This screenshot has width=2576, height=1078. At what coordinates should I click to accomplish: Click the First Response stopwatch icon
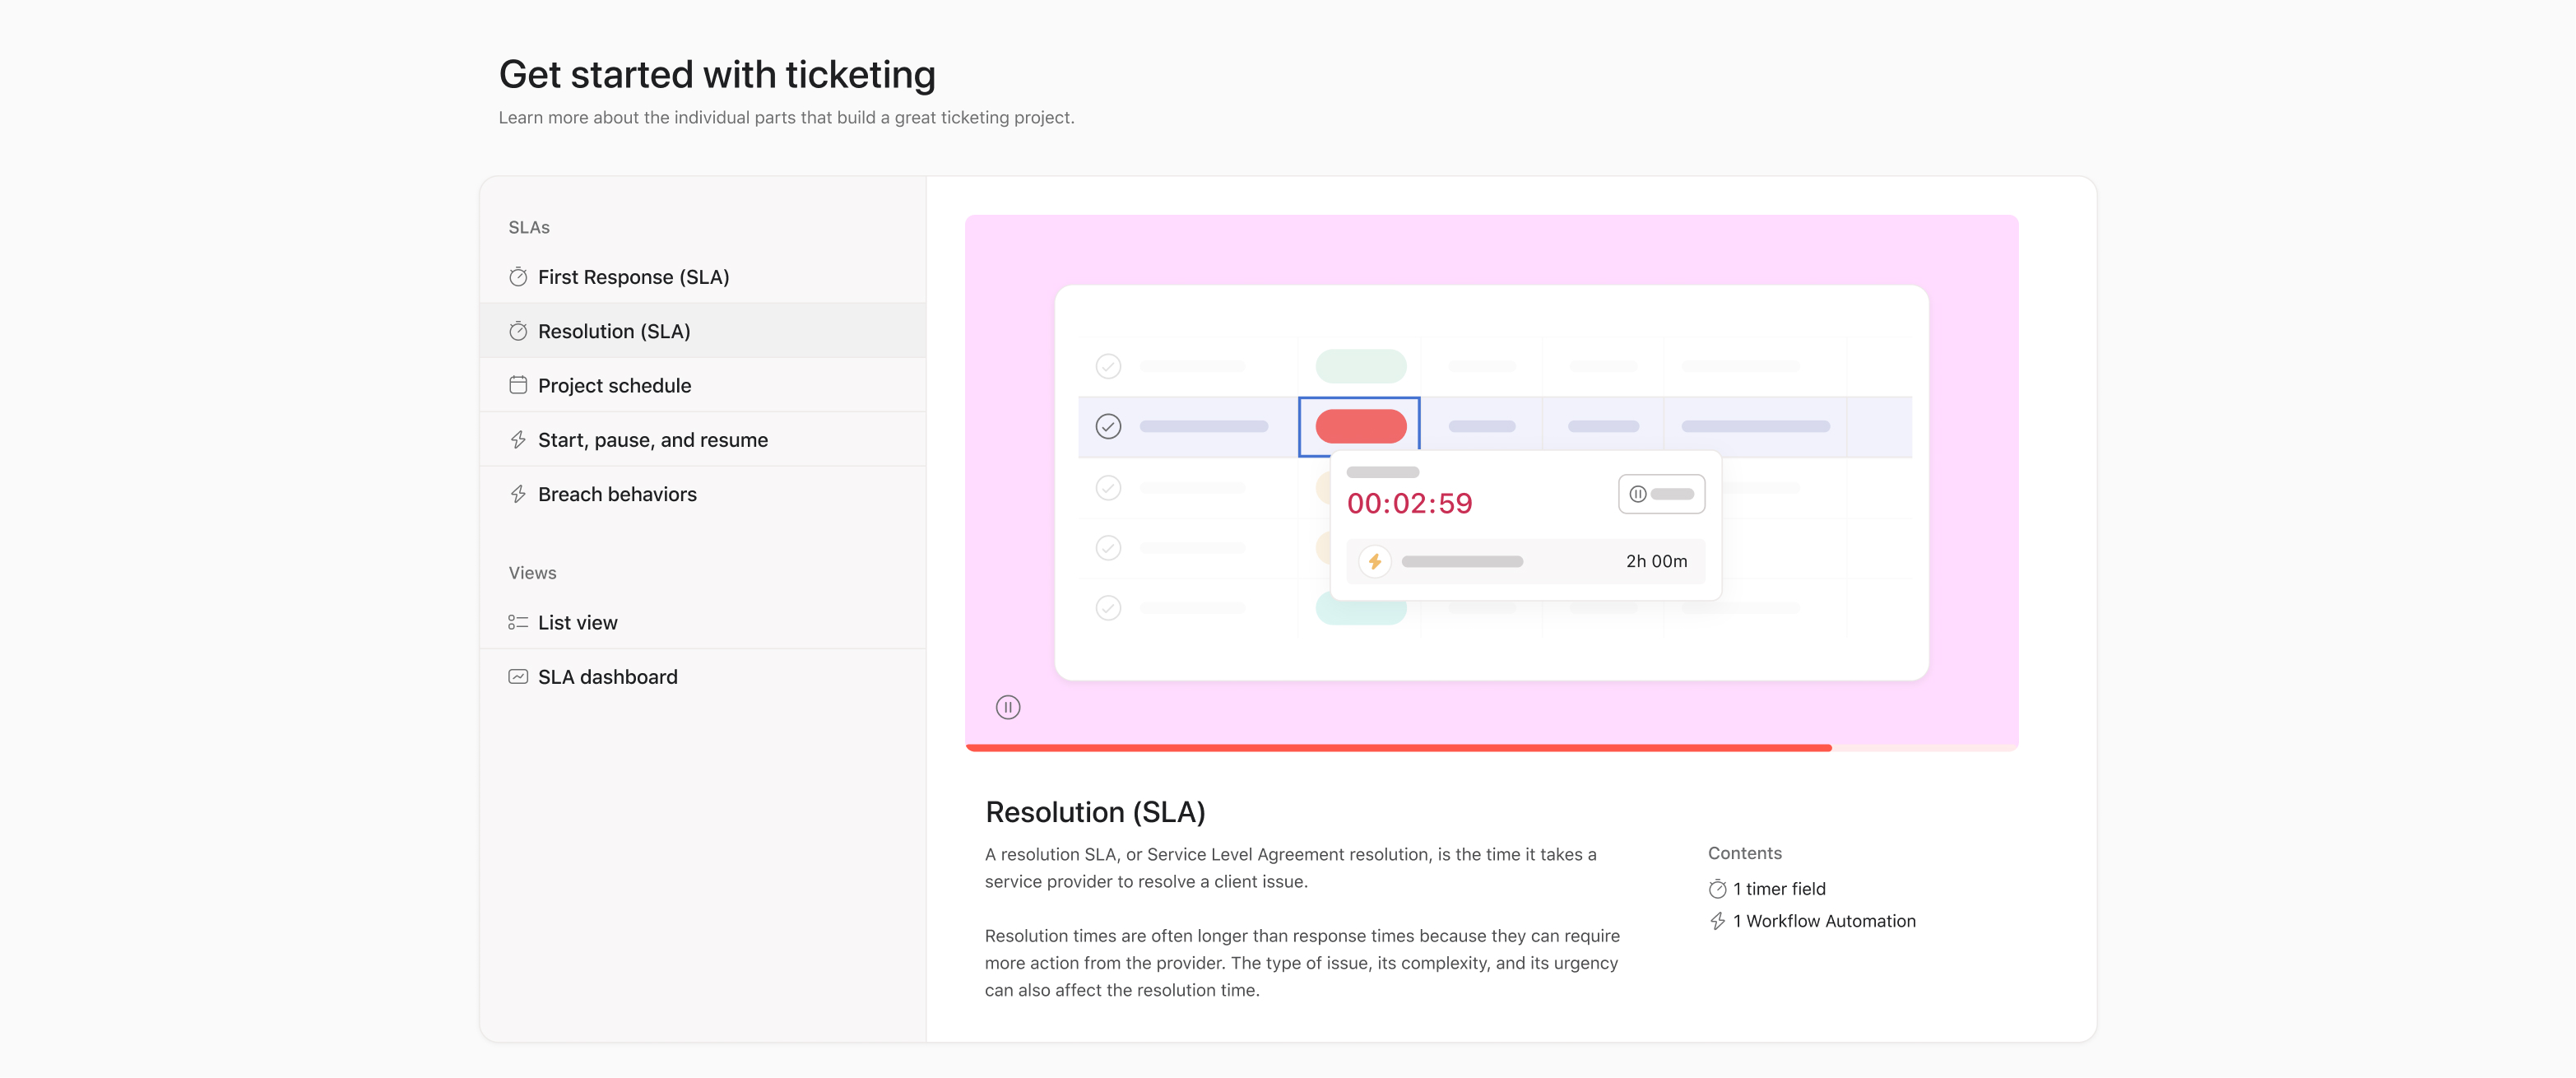517,277
